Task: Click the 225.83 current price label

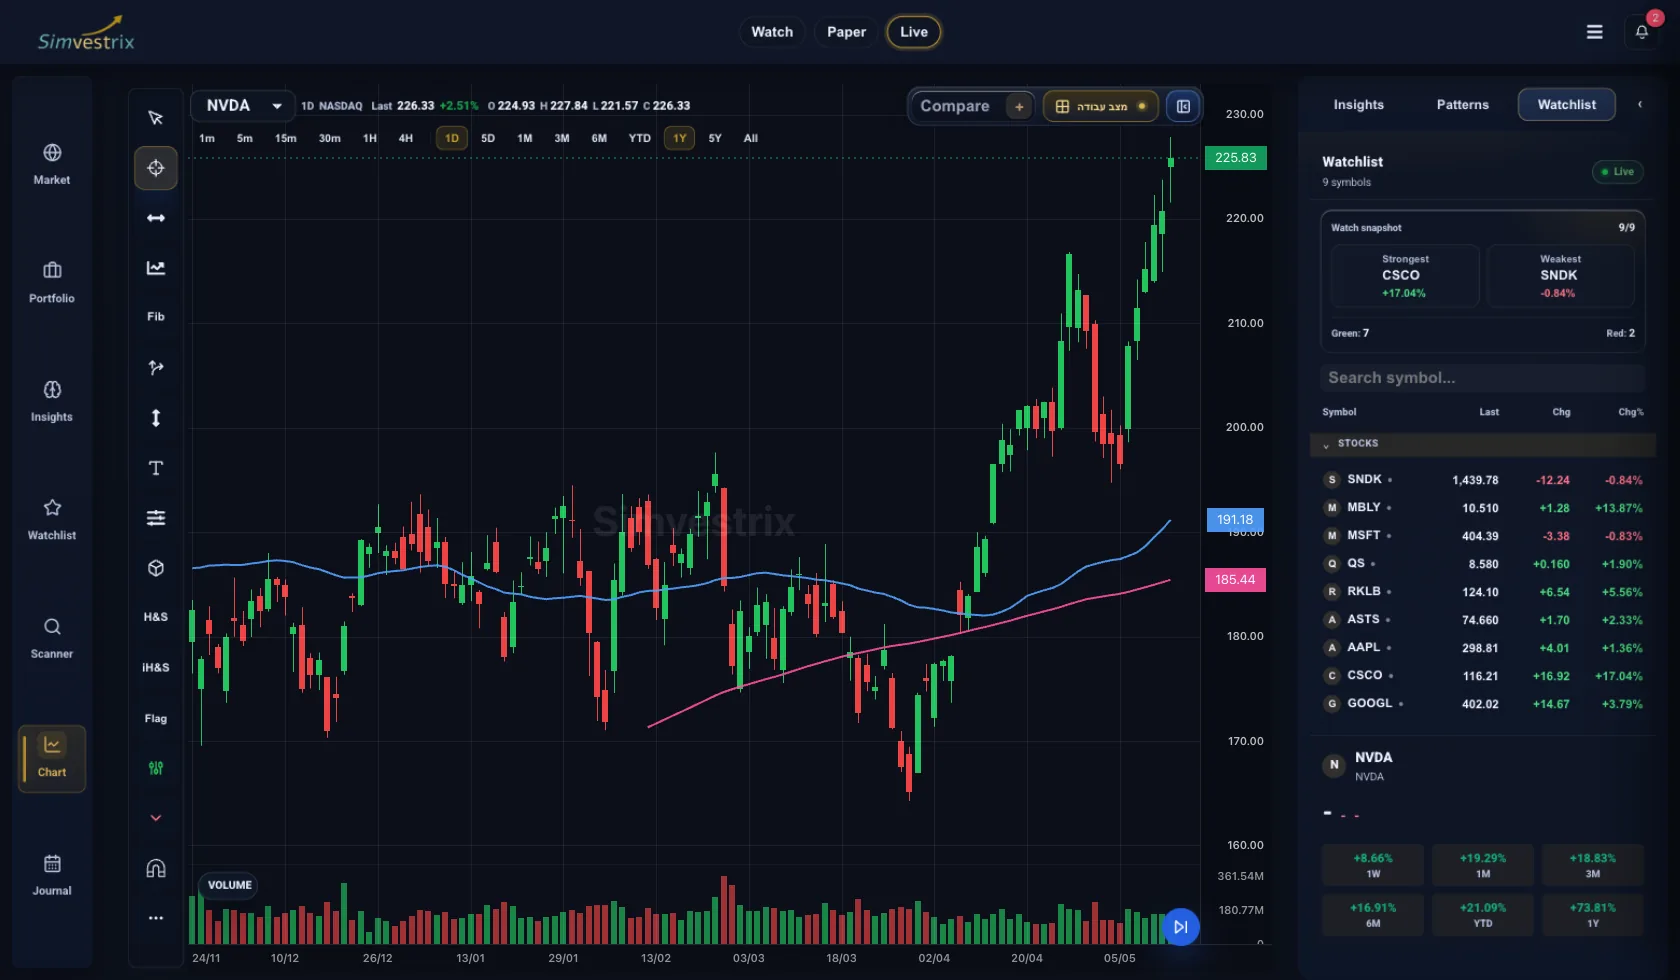Action: coord(1236,158)
